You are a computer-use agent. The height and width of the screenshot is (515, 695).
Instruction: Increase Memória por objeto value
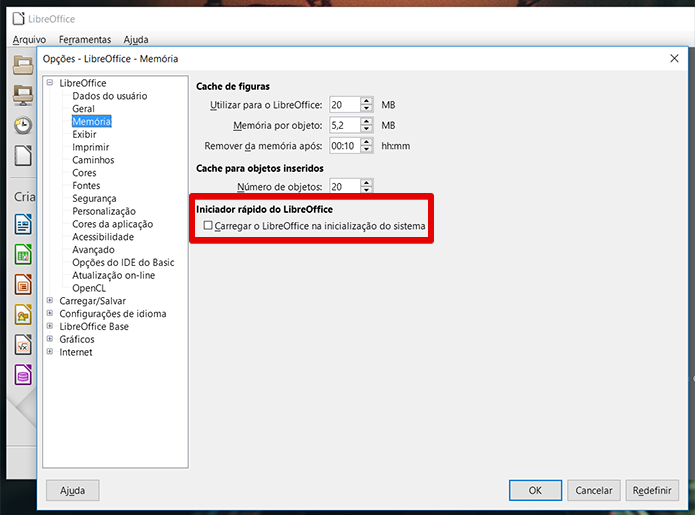click(x=367, y=121)
